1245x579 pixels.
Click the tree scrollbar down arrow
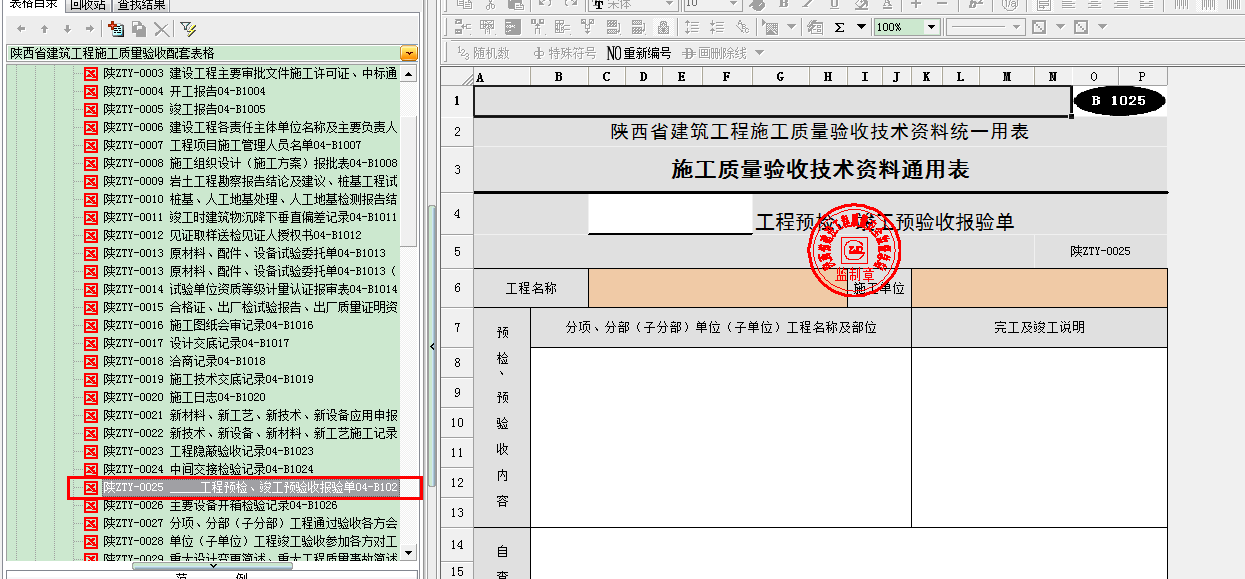(410, 554)
